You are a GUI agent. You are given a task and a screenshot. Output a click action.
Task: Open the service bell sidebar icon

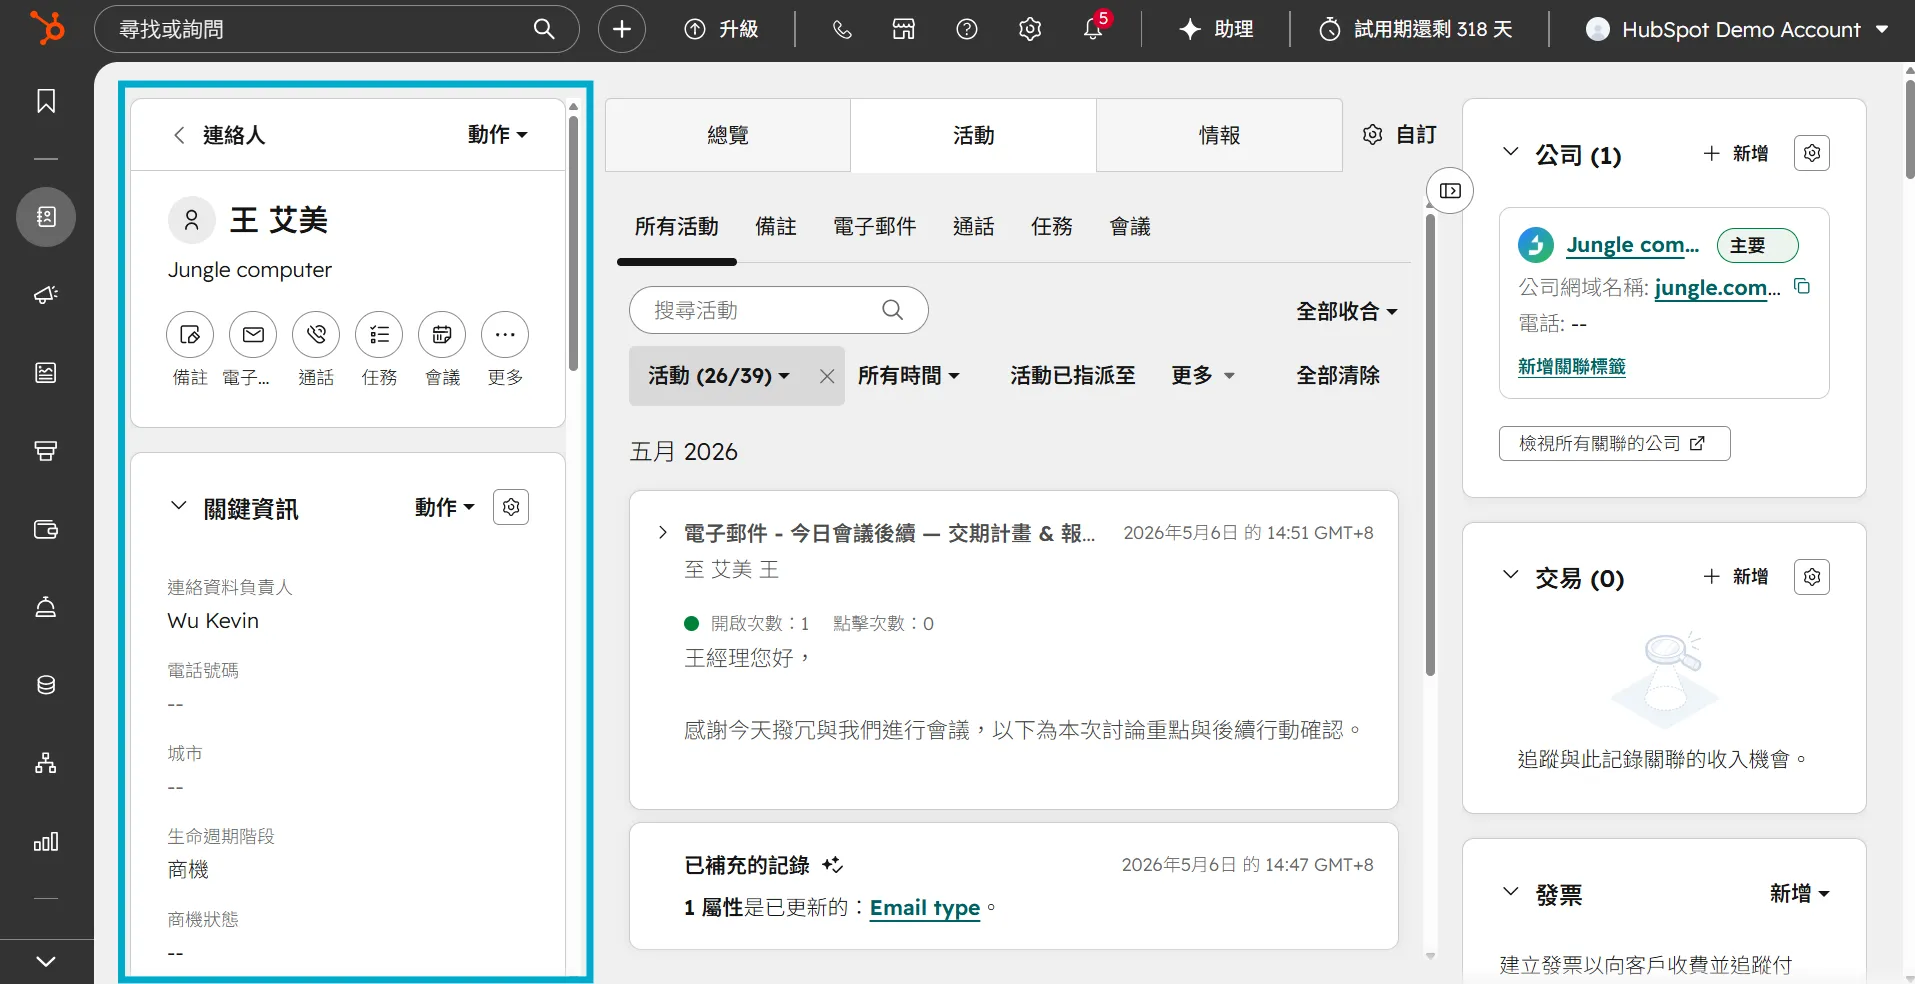pyautogui.click(x=46, y=607)
